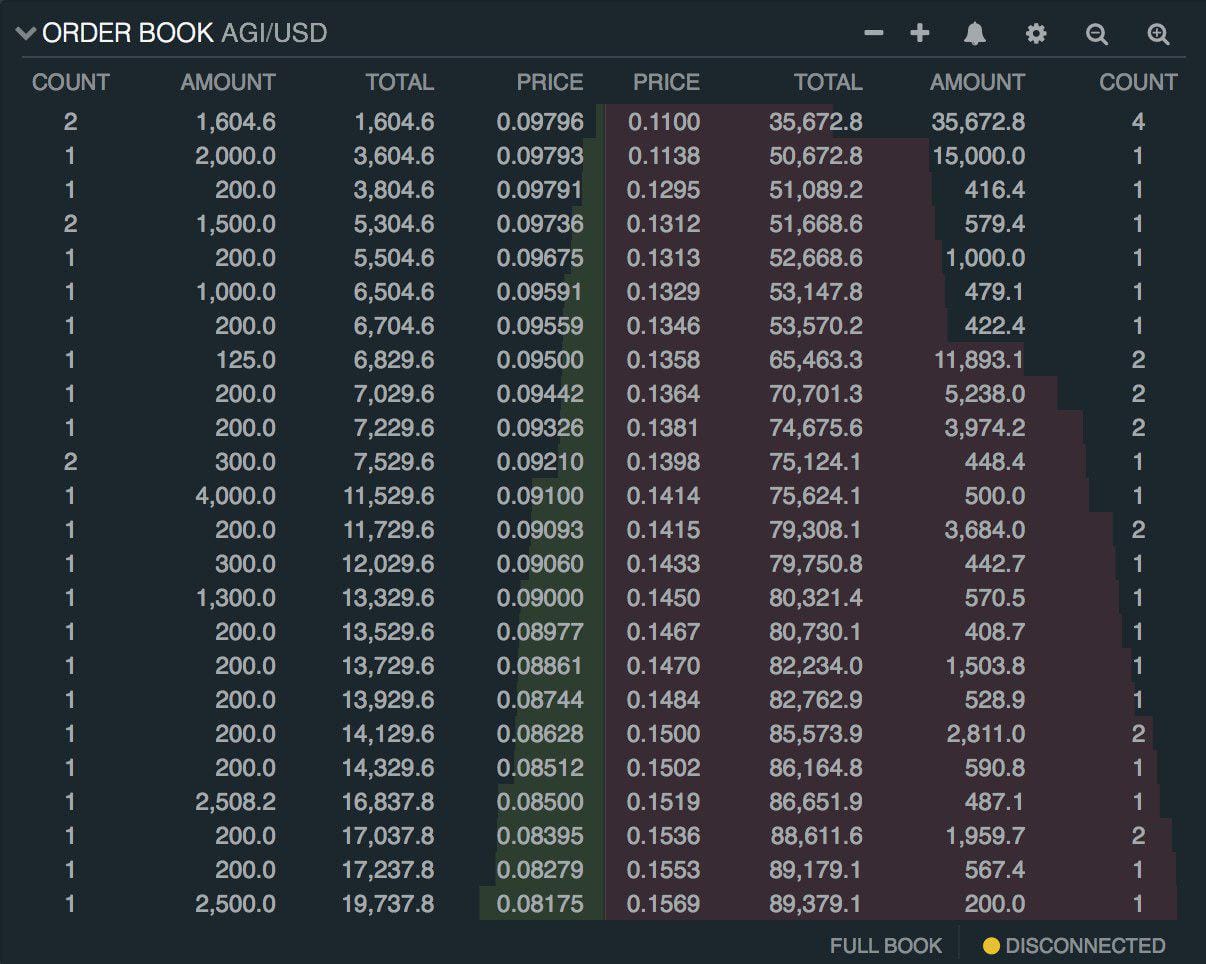Open order book settings gear
The height and width of the screenshot is (964, 1206).
pos(1036,34)
